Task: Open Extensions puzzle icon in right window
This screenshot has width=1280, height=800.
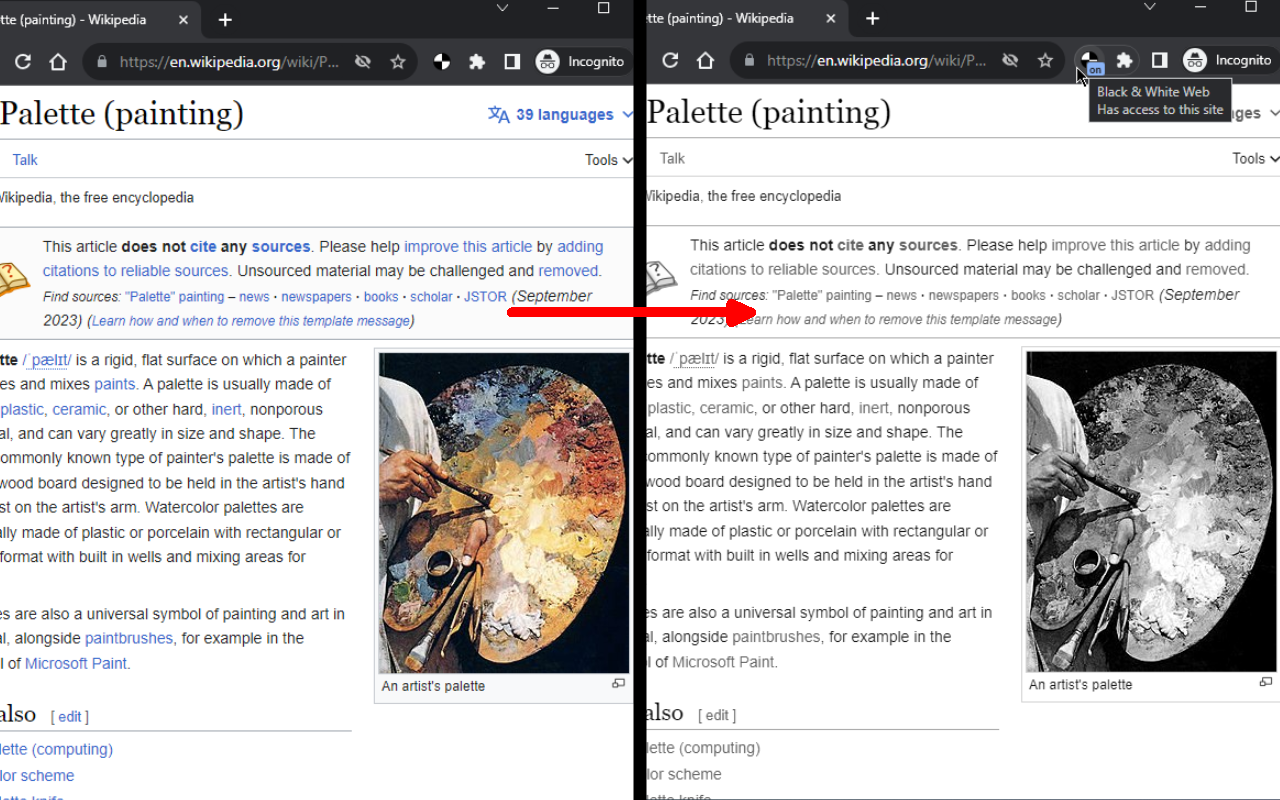Action: click(x=1124, y=61)
